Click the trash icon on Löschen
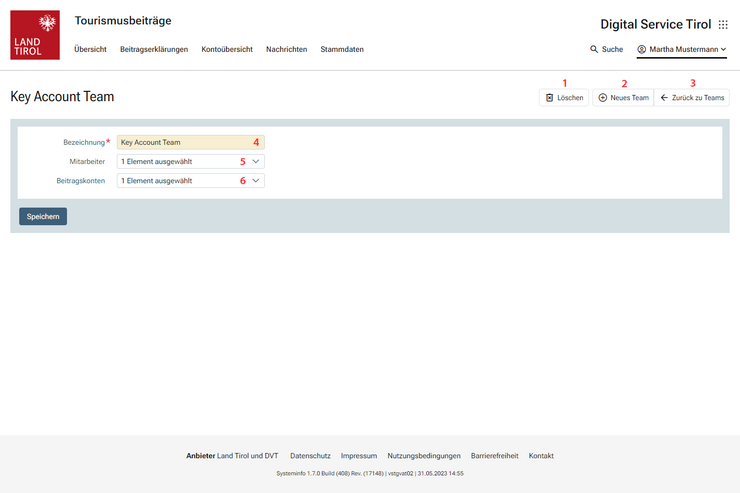This screenshot has width=740, height=493. pyautogui.click(x=549, y=98)
